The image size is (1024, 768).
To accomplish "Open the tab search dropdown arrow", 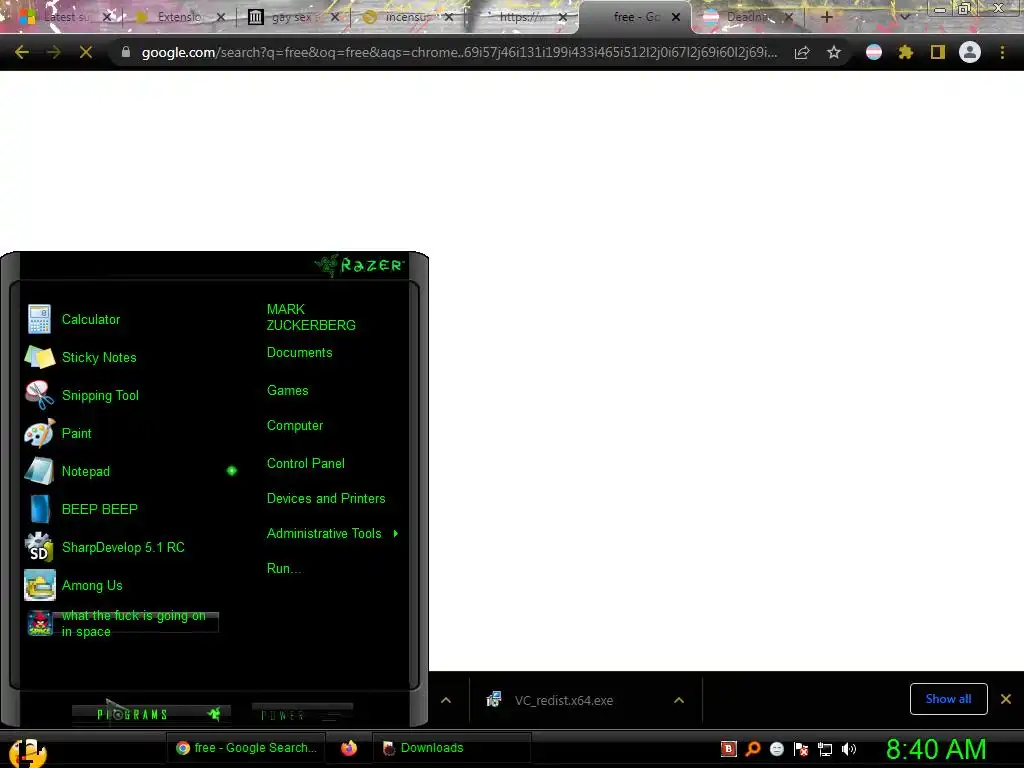I will click(904, 17).
